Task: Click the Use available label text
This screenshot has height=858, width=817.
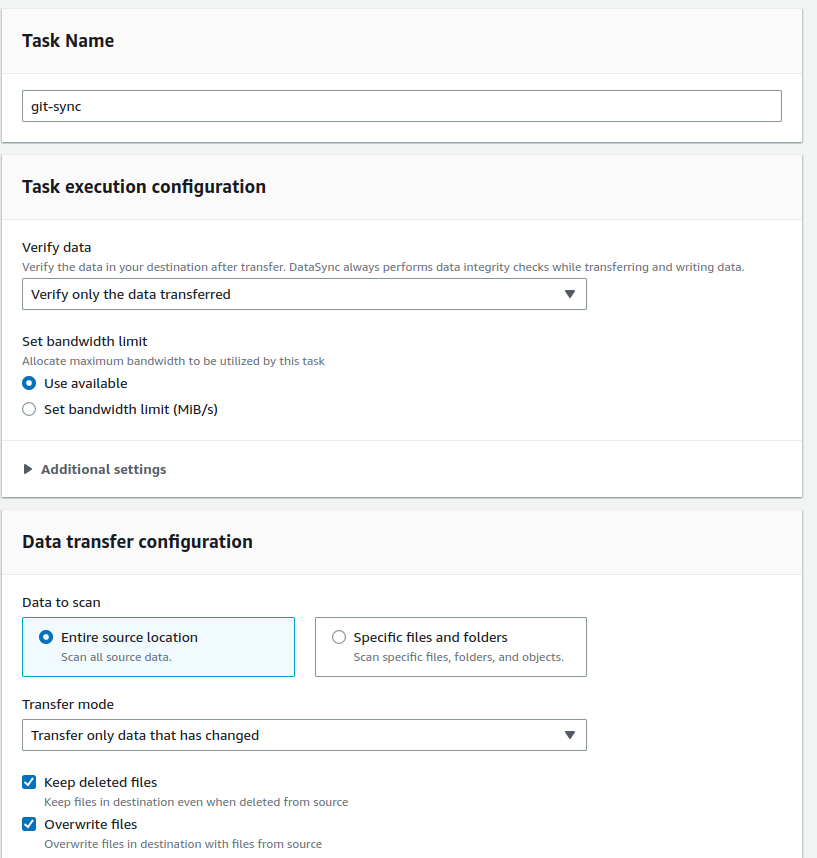Action: [85, 383]
